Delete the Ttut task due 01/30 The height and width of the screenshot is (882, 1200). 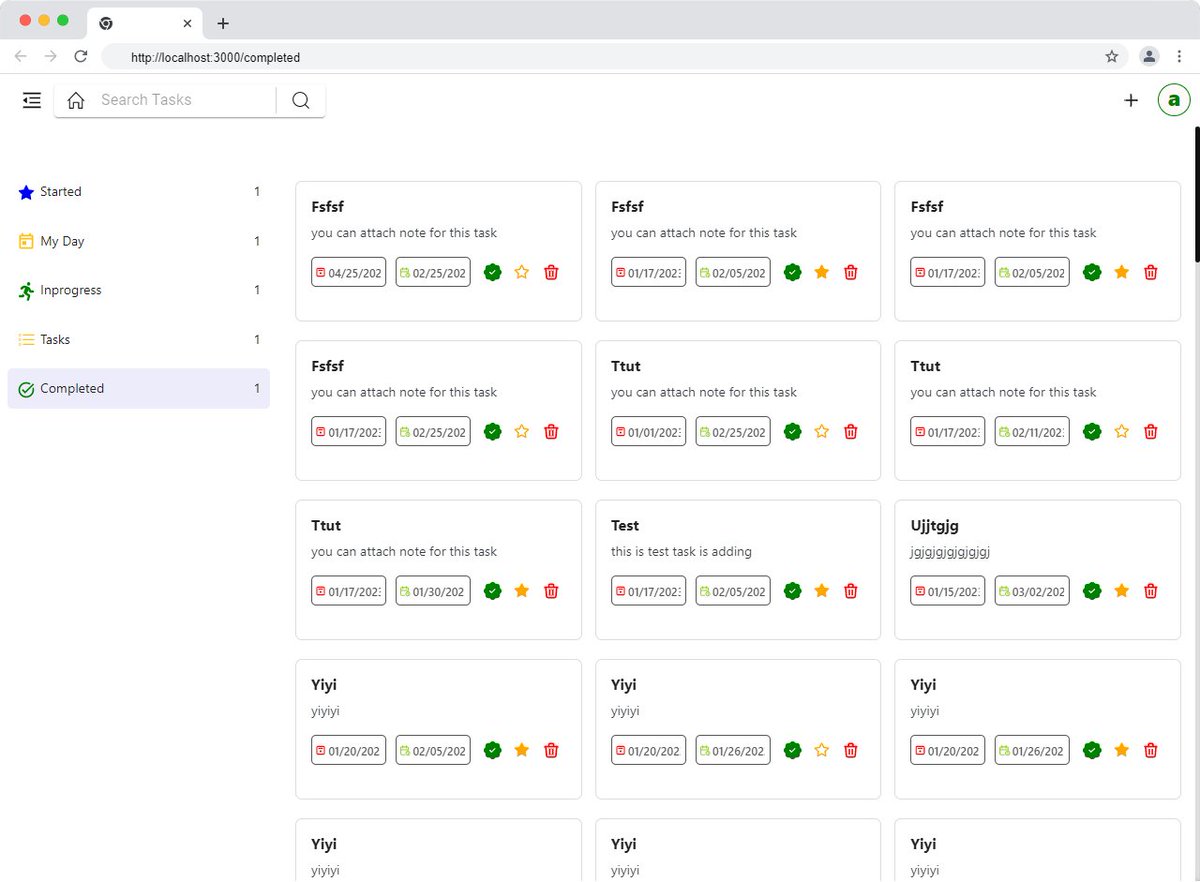click(551, 591)
